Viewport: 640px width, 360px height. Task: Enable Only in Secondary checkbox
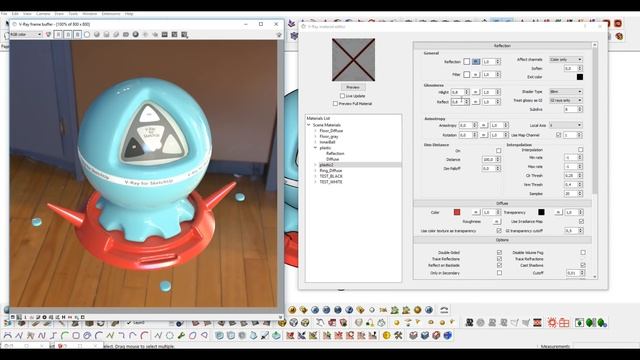click(x=499, y=273)
